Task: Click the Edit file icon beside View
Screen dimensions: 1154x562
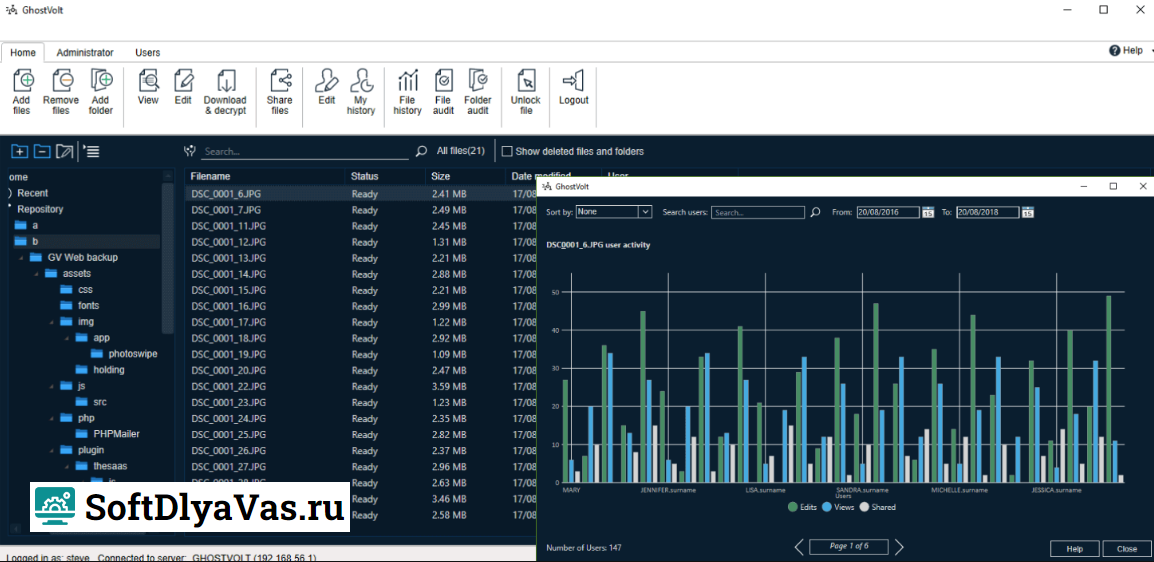Action: 183,80
